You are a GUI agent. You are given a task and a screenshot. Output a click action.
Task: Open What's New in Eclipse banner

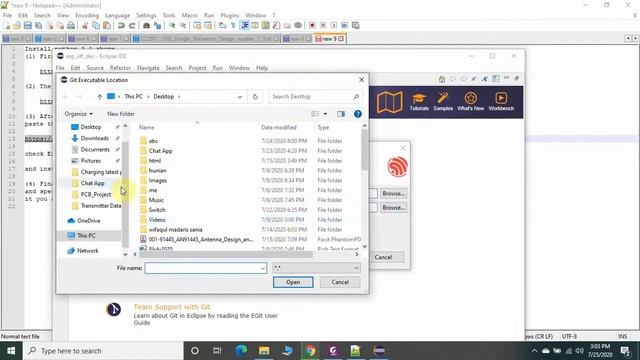[x=470, y=102]
